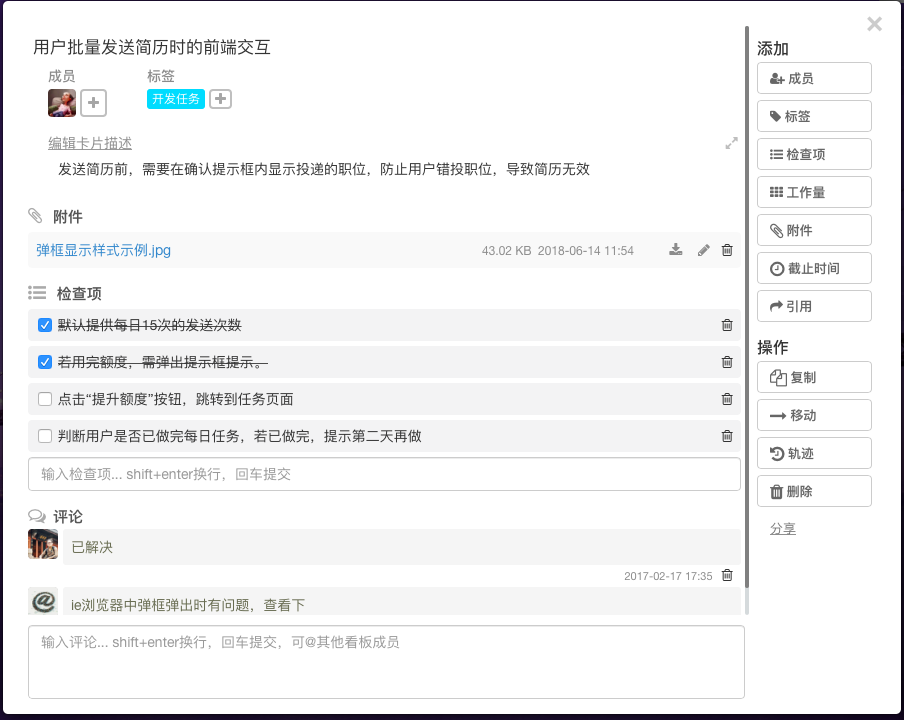This screenshot has height=720, width=904.
Task: Add 成员 from the sidebar
Action: tap(814, 78)
